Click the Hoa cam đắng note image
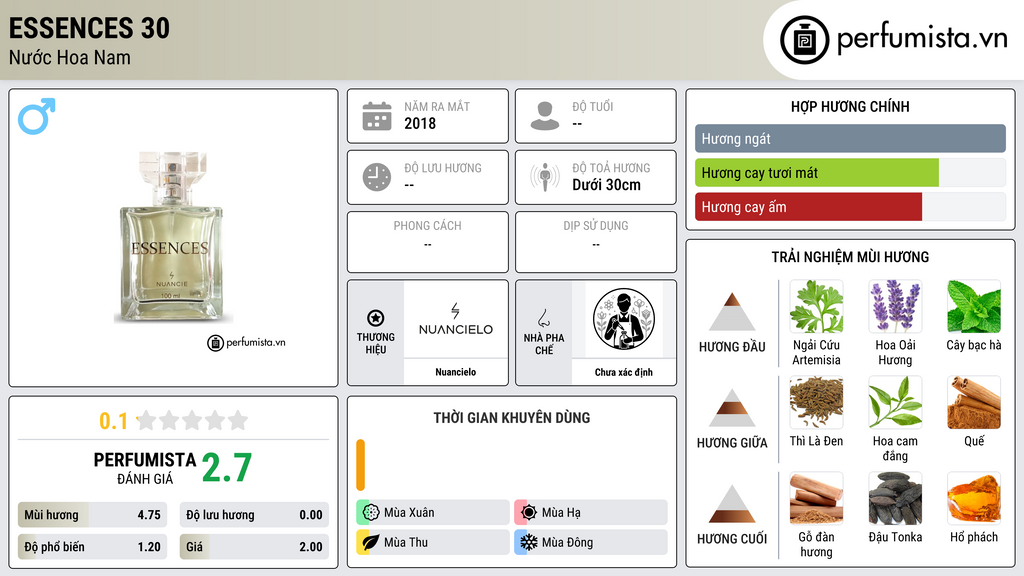 point(895,403)
